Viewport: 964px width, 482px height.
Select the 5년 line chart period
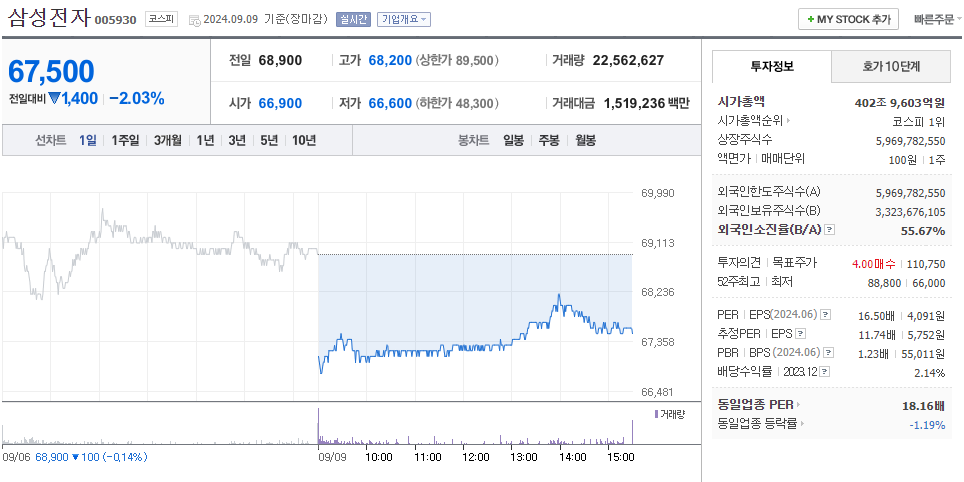click(x=269, y=140)
